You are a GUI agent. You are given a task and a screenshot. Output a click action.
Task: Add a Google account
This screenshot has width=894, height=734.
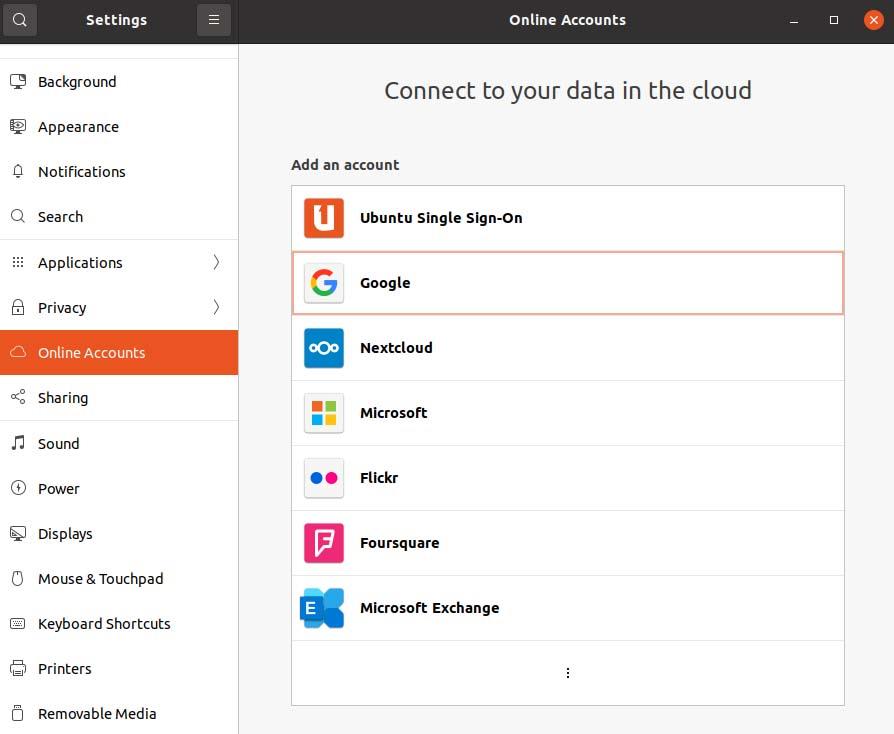pos(568,283)
